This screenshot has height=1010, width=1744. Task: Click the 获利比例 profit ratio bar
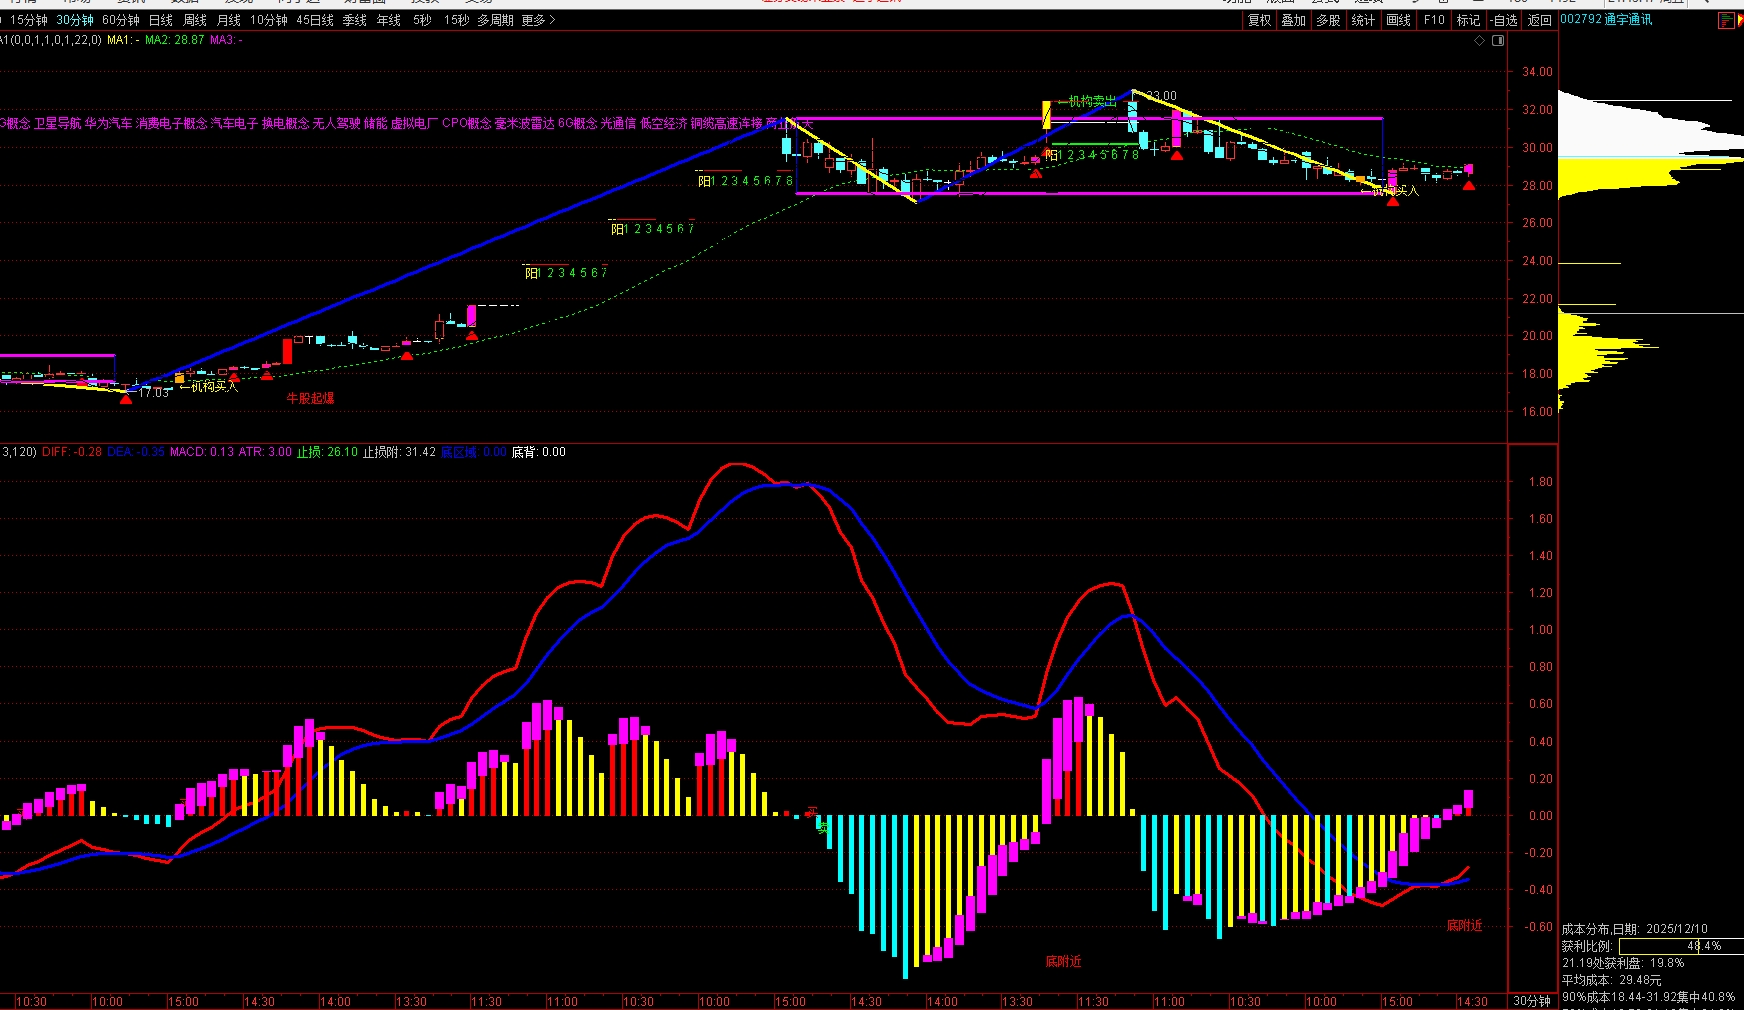coord(1680,946)
